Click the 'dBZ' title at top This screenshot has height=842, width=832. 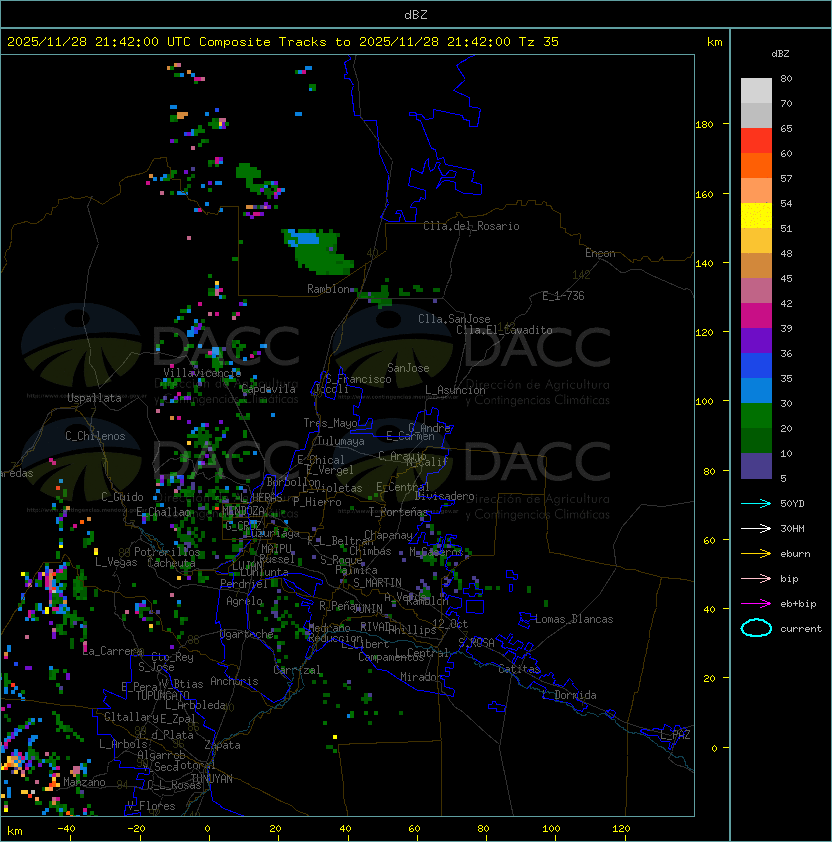[416, 15]
